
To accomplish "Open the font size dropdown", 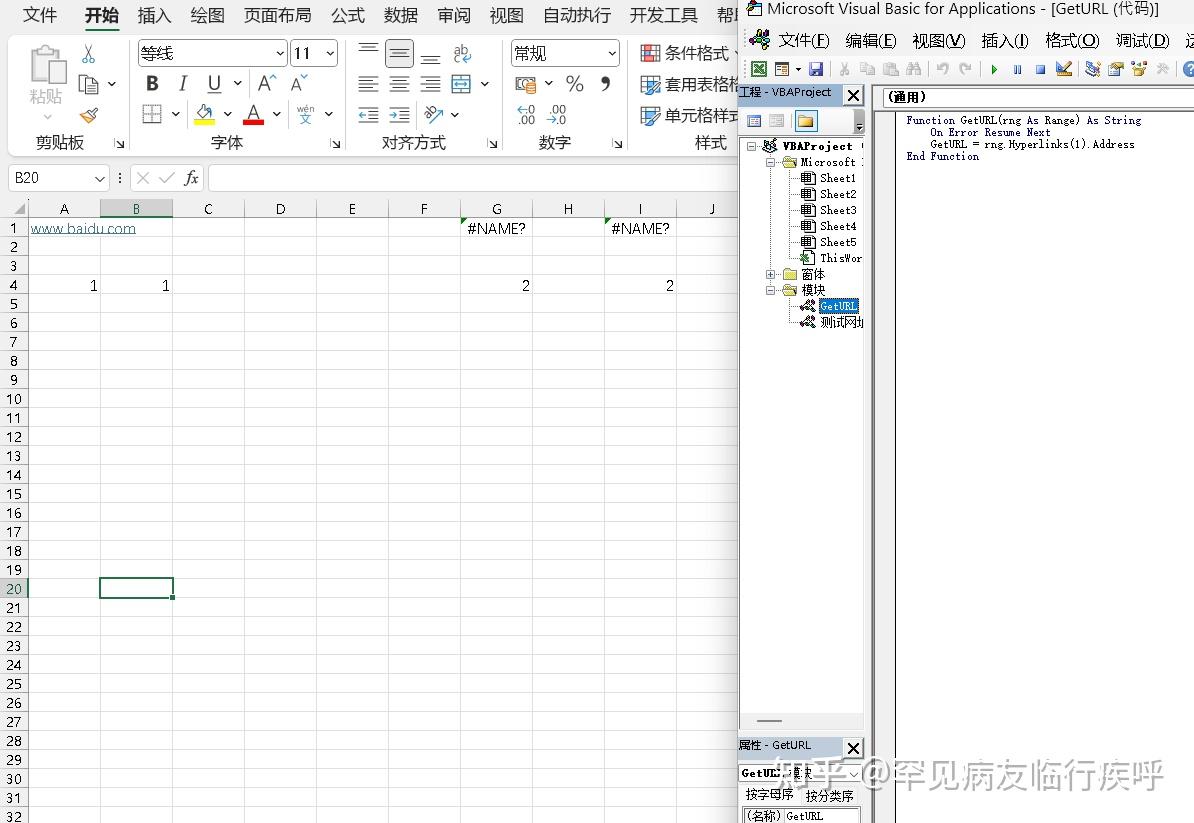I will (331, 52).
